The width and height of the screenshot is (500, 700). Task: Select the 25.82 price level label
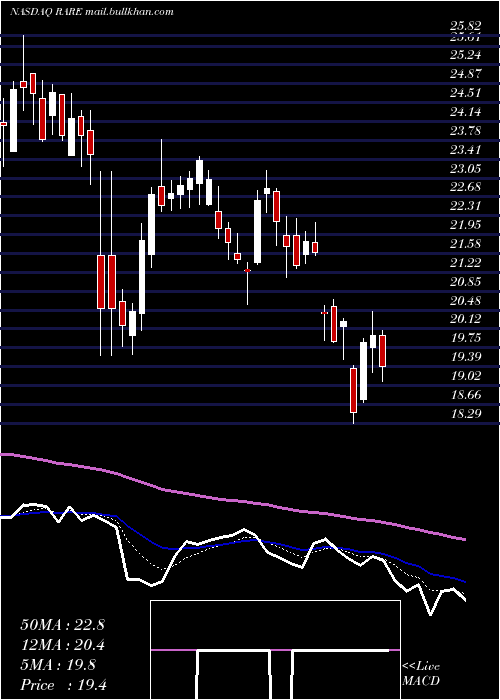[466, 26]
